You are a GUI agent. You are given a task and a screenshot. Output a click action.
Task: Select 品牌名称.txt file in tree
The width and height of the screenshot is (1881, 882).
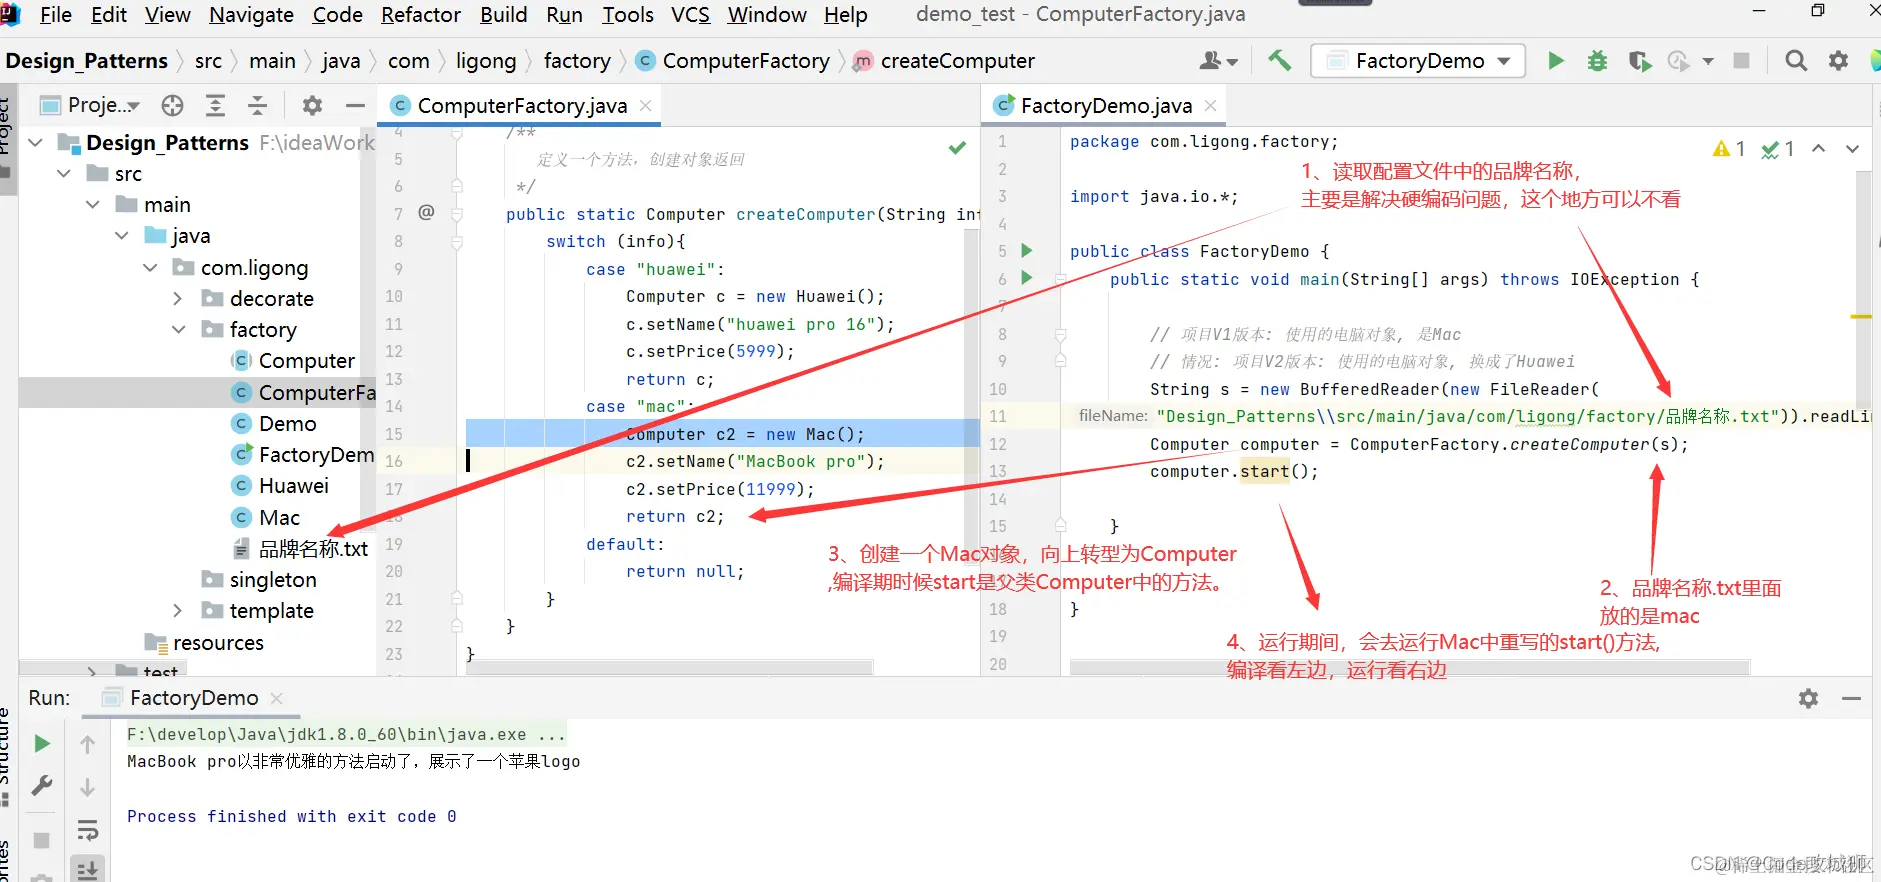pos(313,549)
